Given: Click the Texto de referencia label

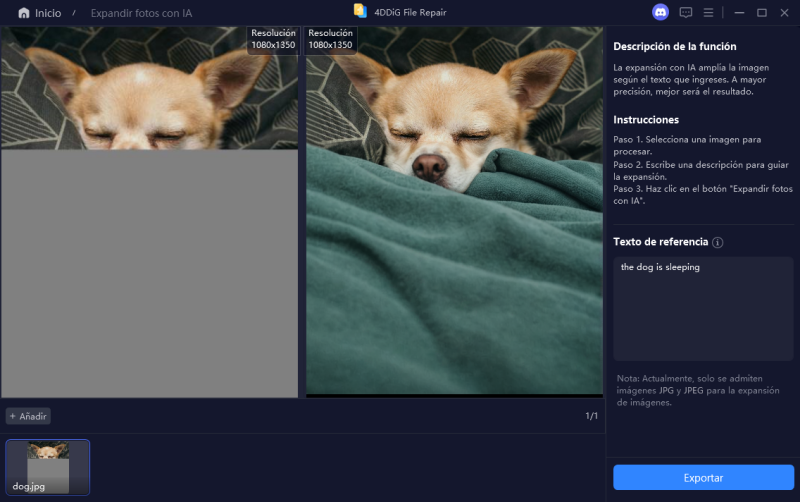Looking at the screenshot, I should [660, 242].
